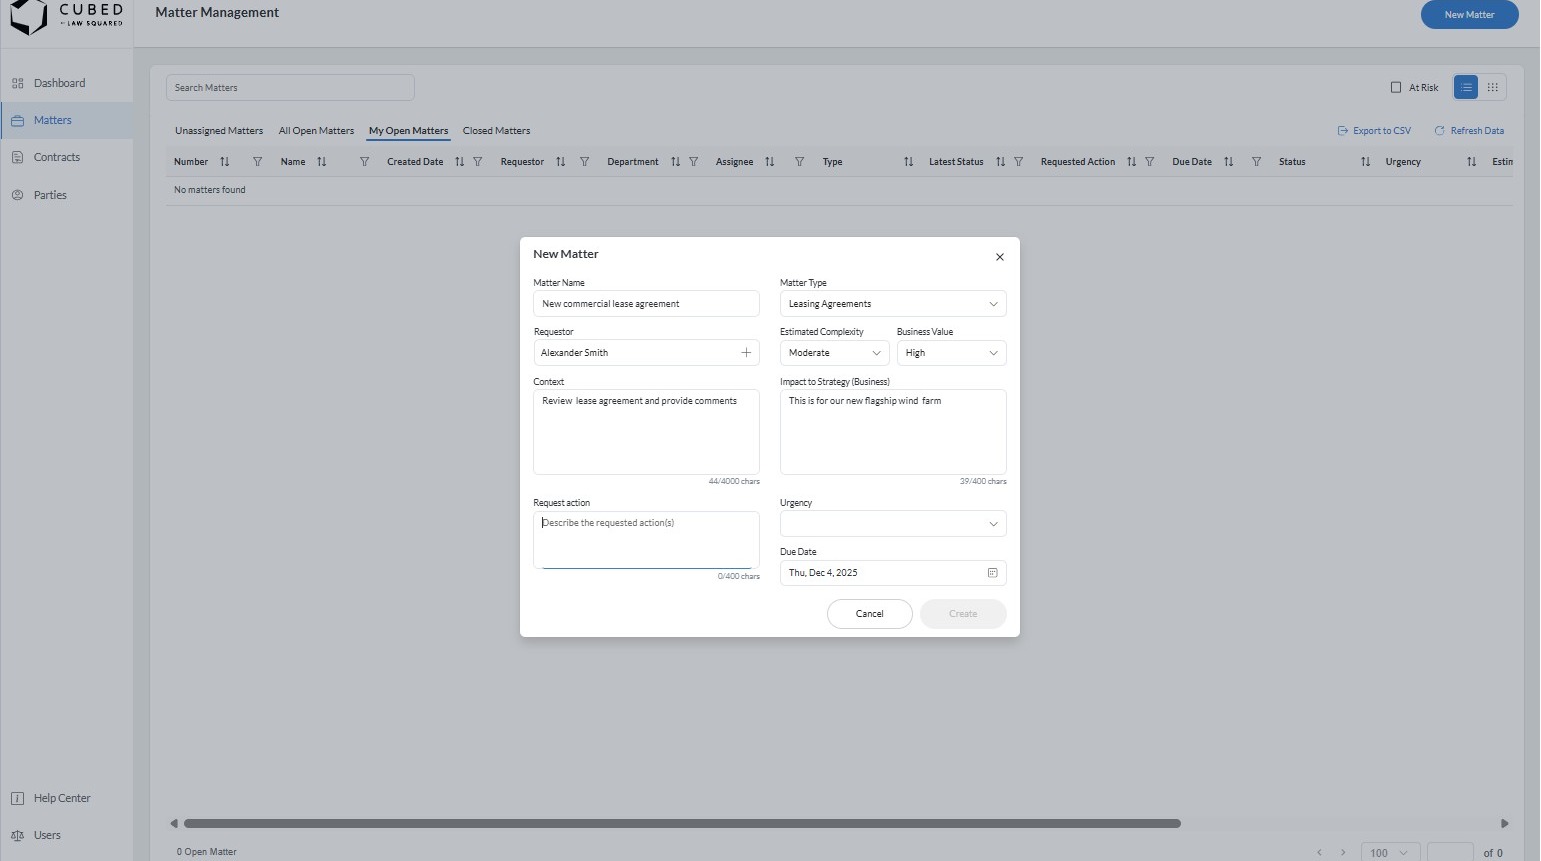The width and height of the screenshot is (1541, 861).
Task: Switch to the Unassigned Matters tab
Action: pyautogui.click(x=219, y=131)
